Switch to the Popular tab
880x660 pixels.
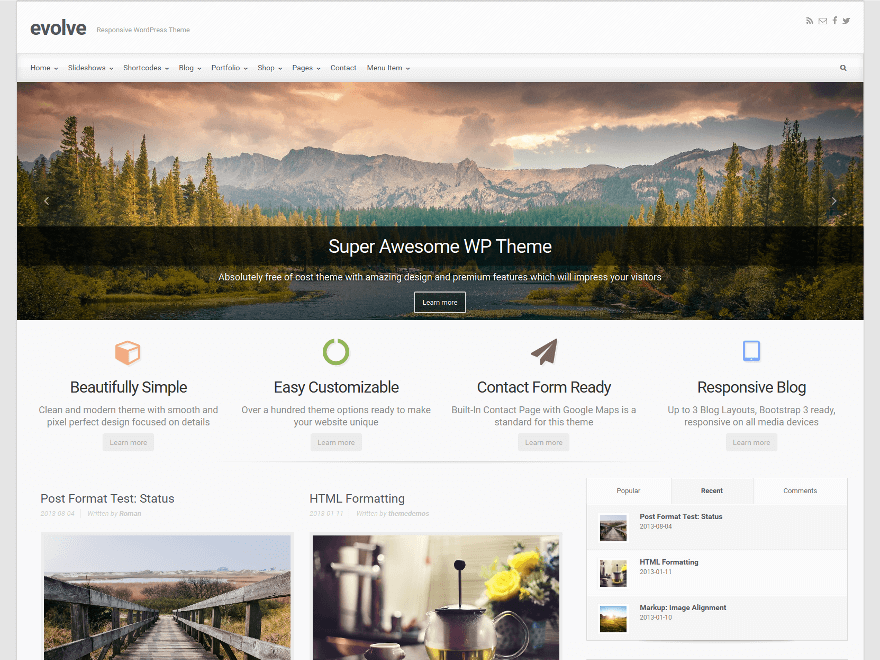(x=628, y=491)
